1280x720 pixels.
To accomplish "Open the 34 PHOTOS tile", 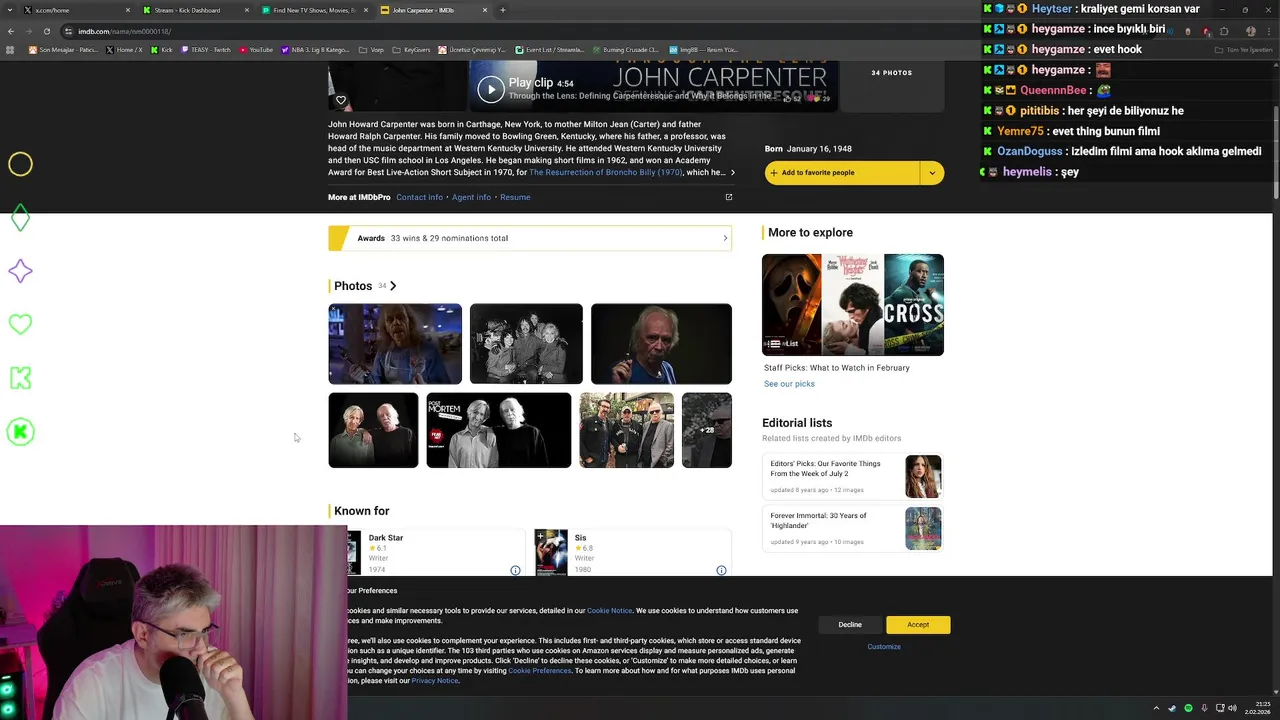I will tap(891, 86).
